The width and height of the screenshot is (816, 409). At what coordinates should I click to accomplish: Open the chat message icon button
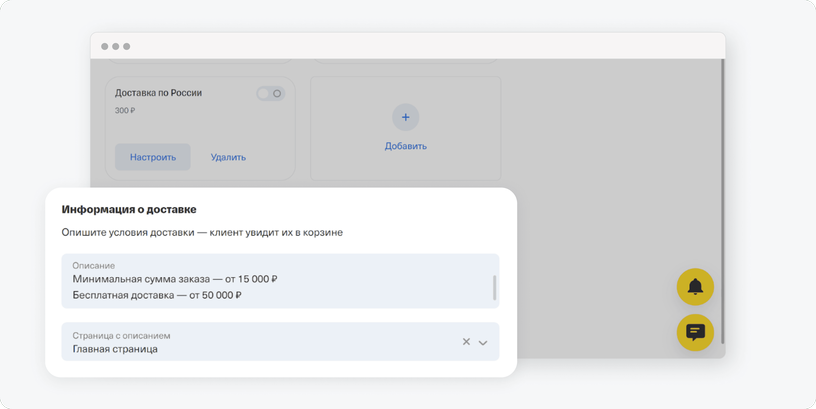coord(695,332)
